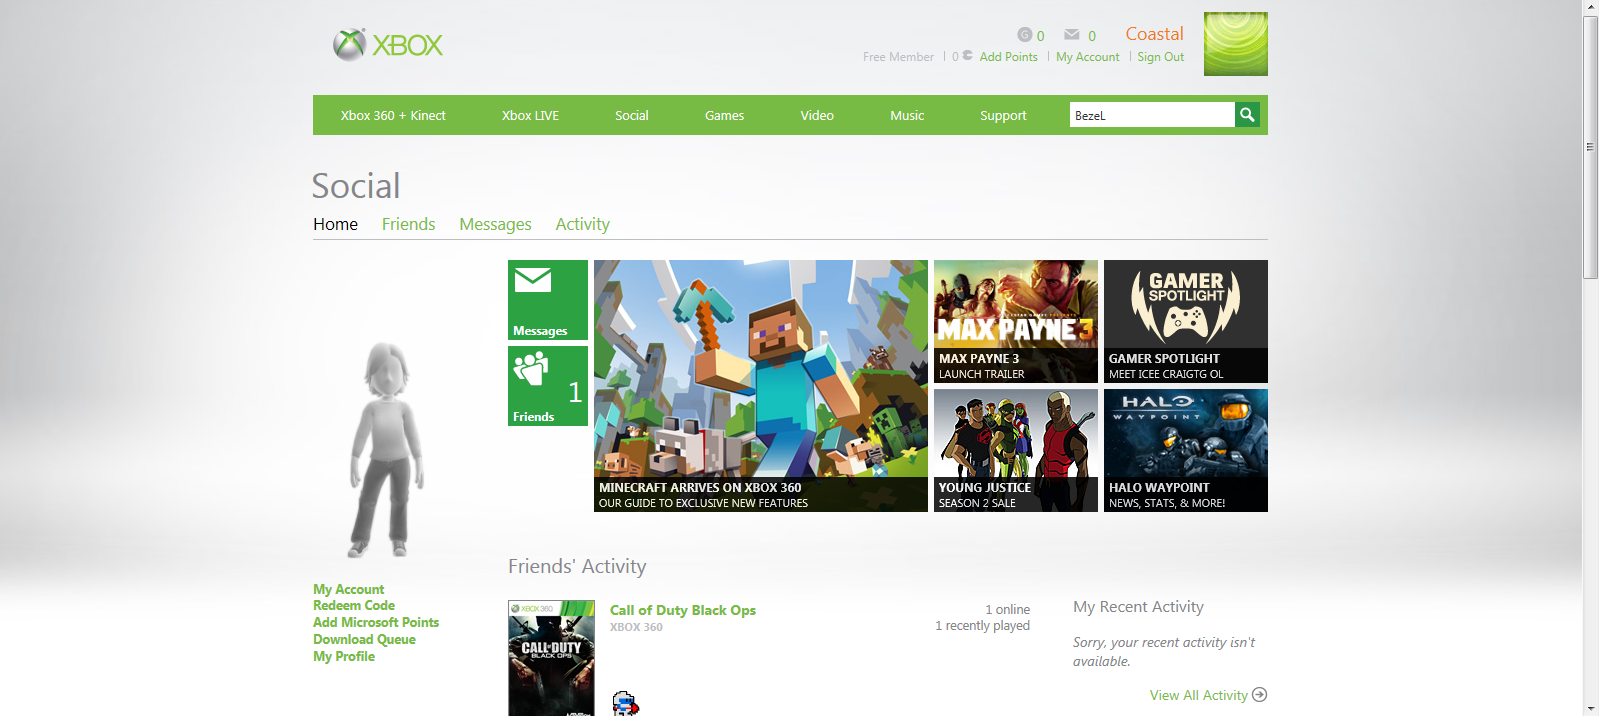Open the Xbox LIVE menu
Image resolution: width=1599 pixels, height=716 pixels.
pos(530,115)
